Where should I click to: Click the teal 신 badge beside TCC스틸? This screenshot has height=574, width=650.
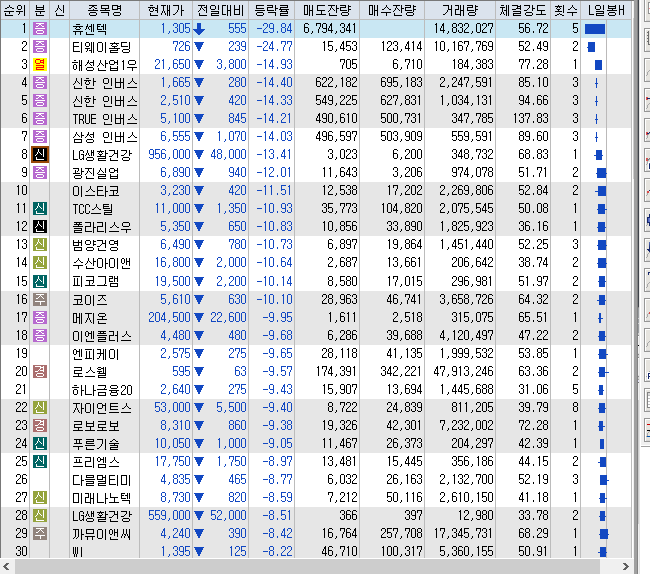(40, 208)
